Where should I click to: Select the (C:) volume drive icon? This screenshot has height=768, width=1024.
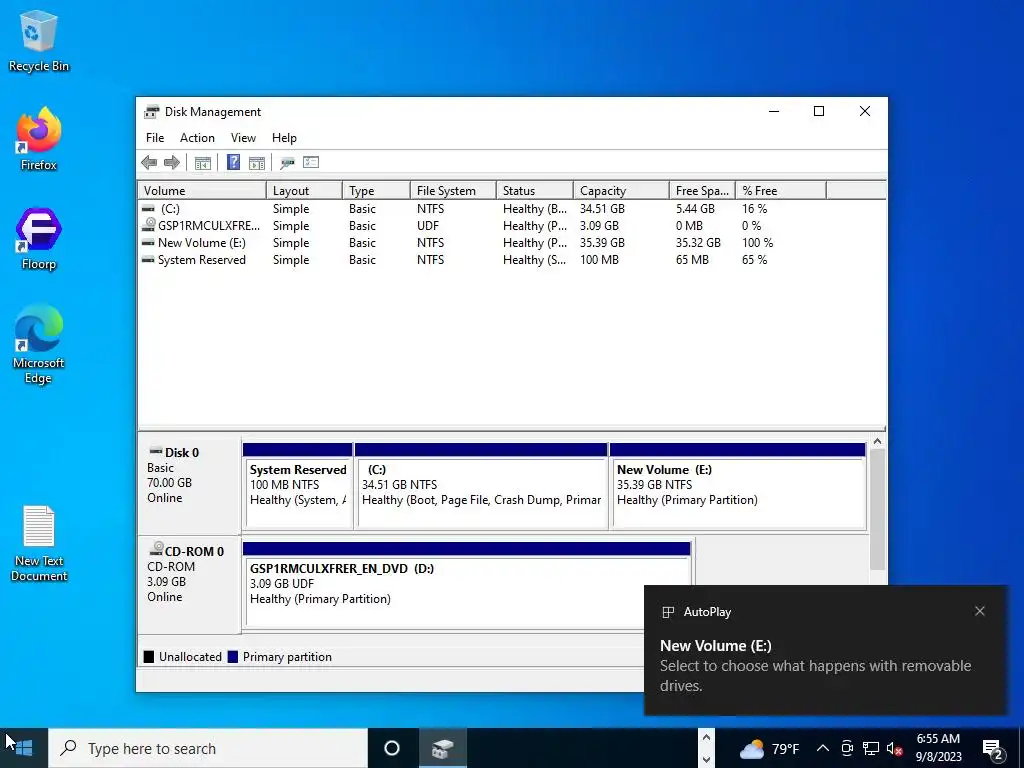coord(148,209)
